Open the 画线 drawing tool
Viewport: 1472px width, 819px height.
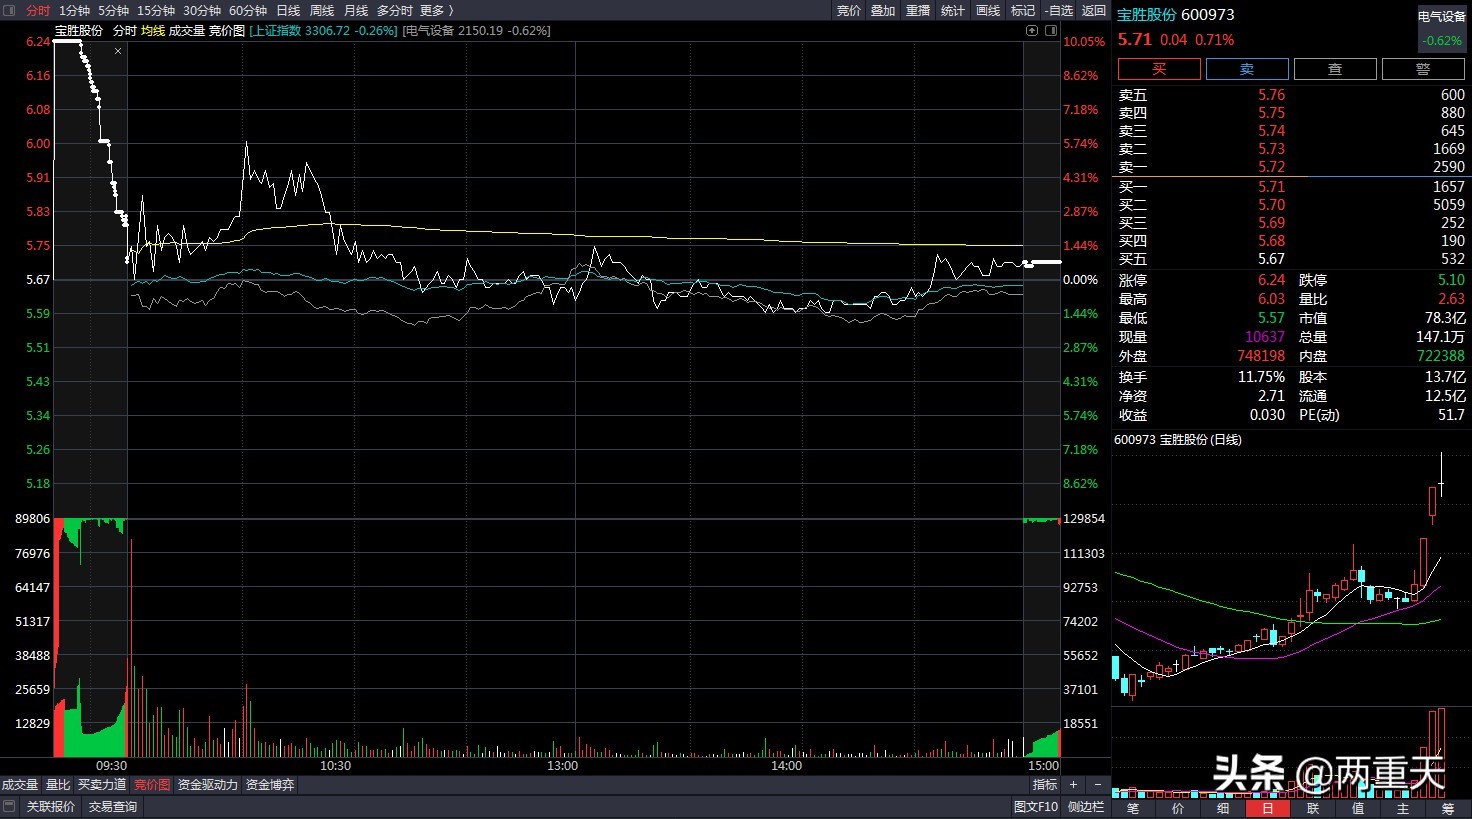pyautogui.click(x=988, y=10)
